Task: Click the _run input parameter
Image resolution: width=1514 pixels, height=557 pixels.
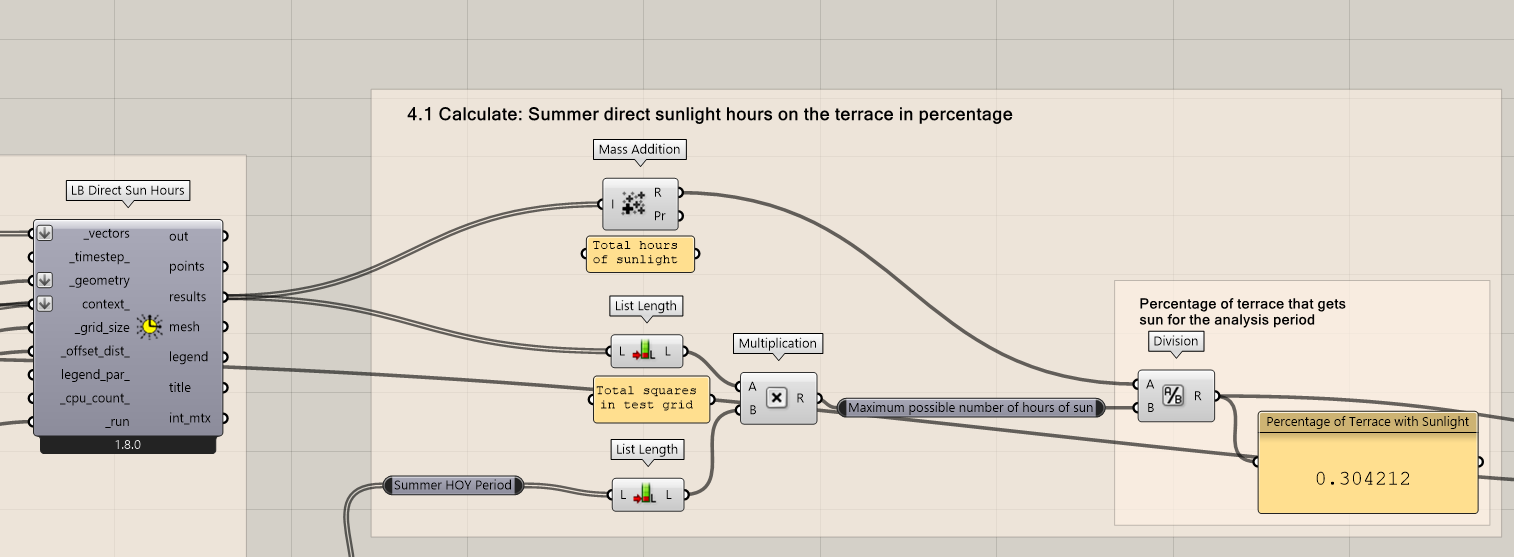Action: [x=117, y=421]
